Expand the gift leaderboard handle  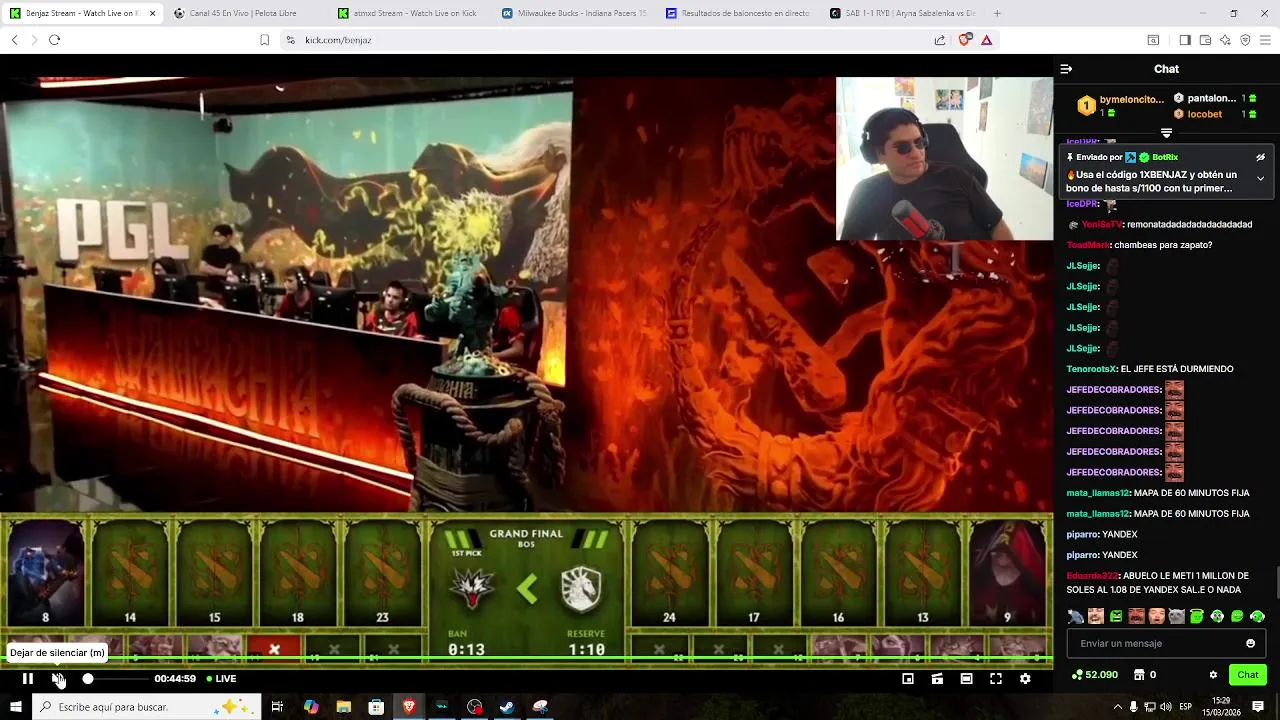coord(1166,133)
